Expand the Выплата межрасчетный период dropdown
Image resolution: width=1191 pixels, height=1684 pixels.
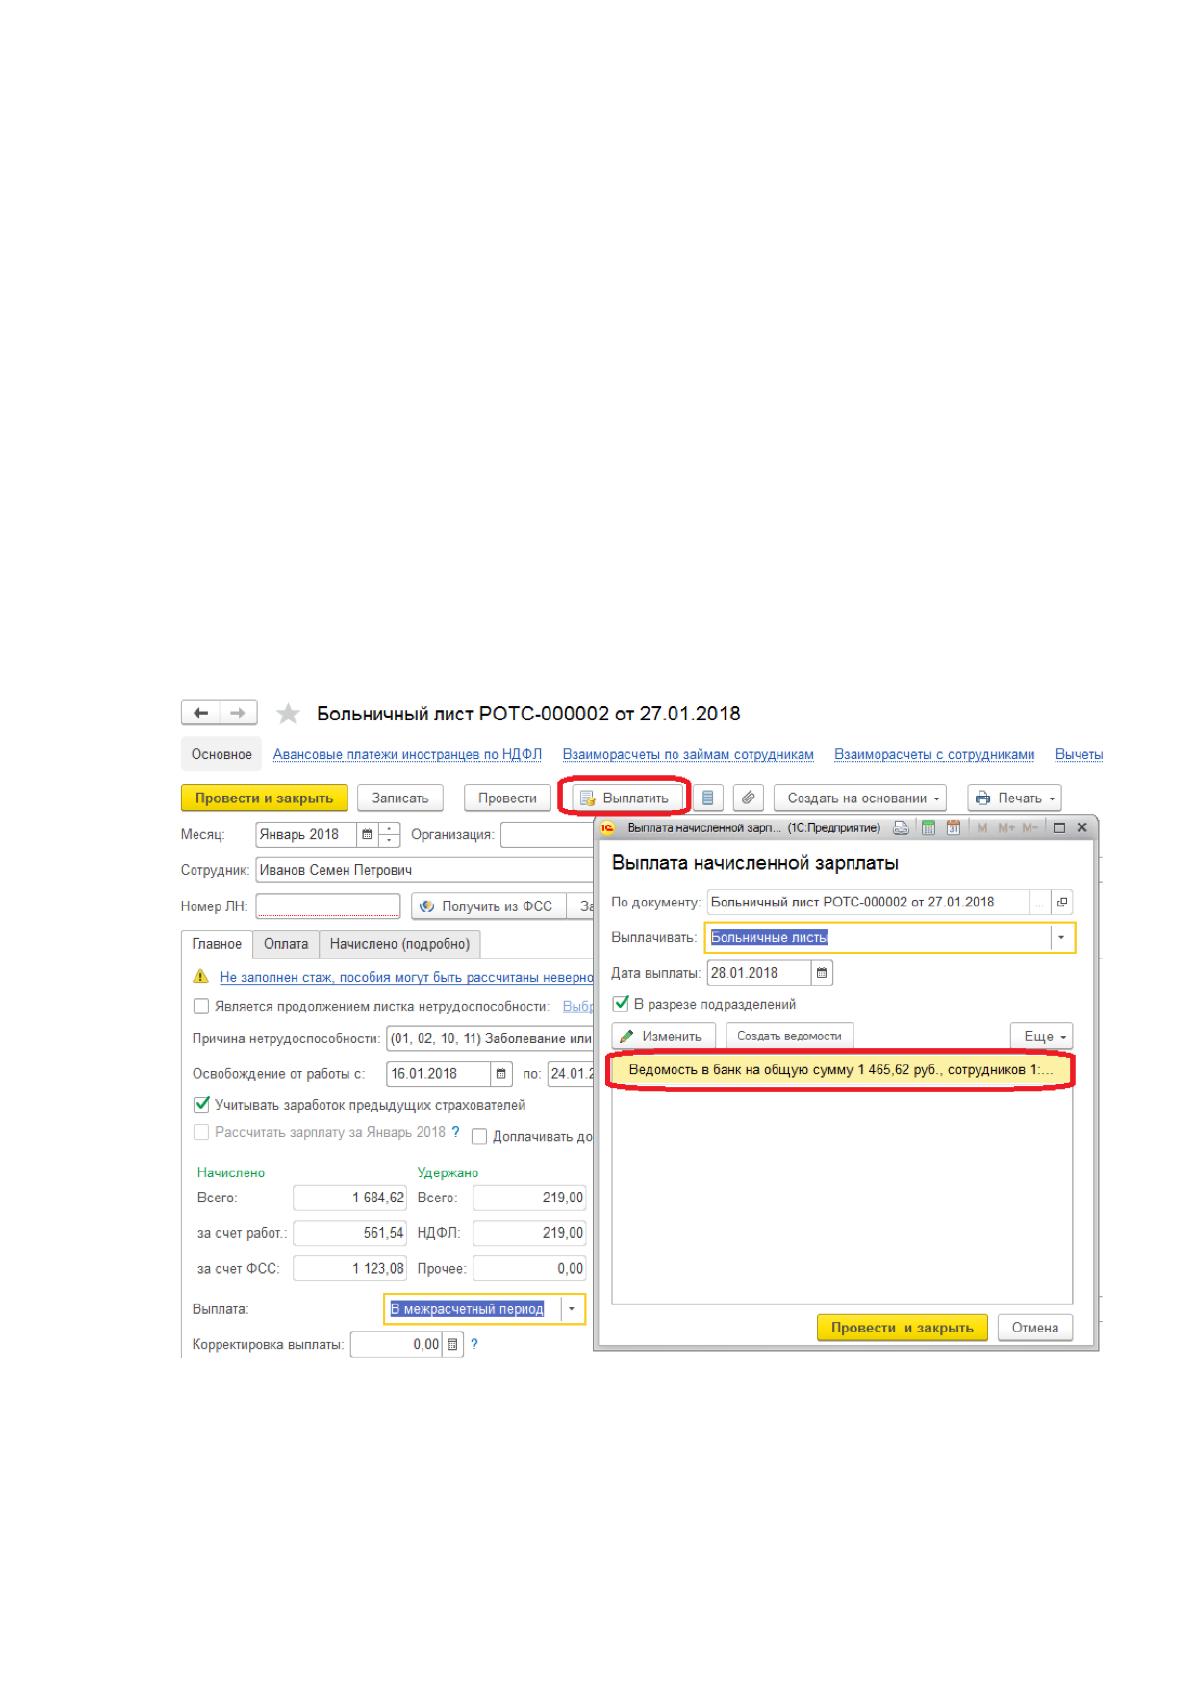572,1309
